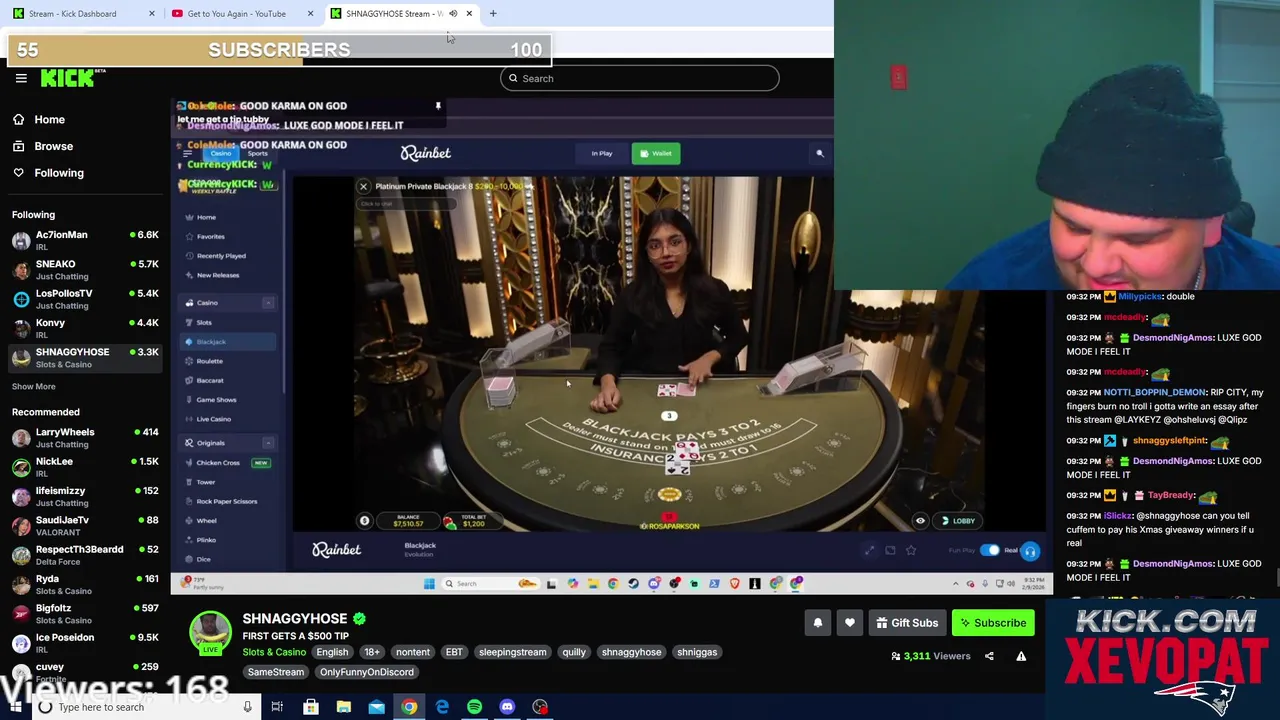Click the OBS icon in the taskbar
The height and width of the screenshot is (720, 1280).
click(540, 707)
